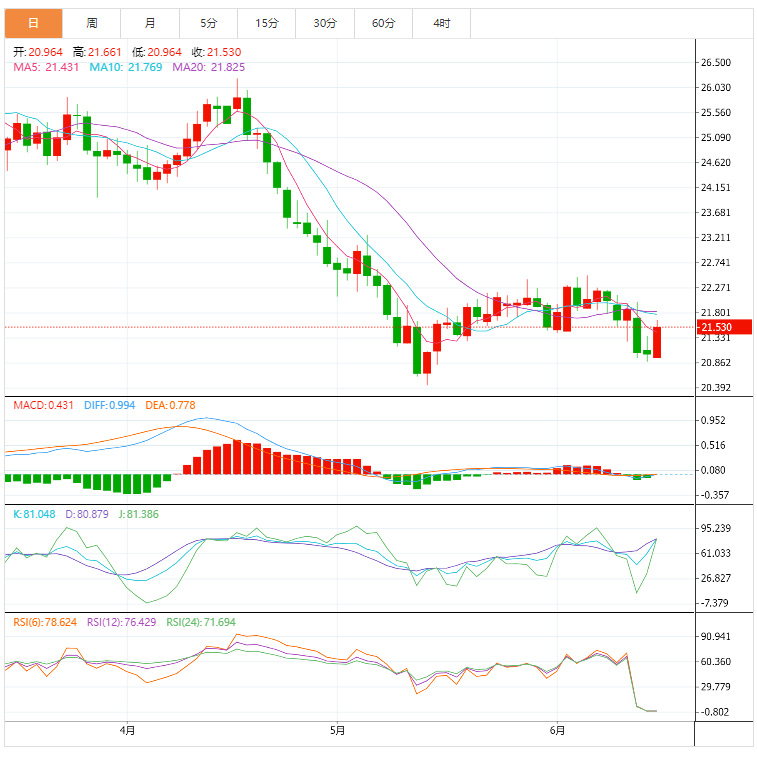
Task: Click the close price 收:21.530
Action: [x=216, y=52]
